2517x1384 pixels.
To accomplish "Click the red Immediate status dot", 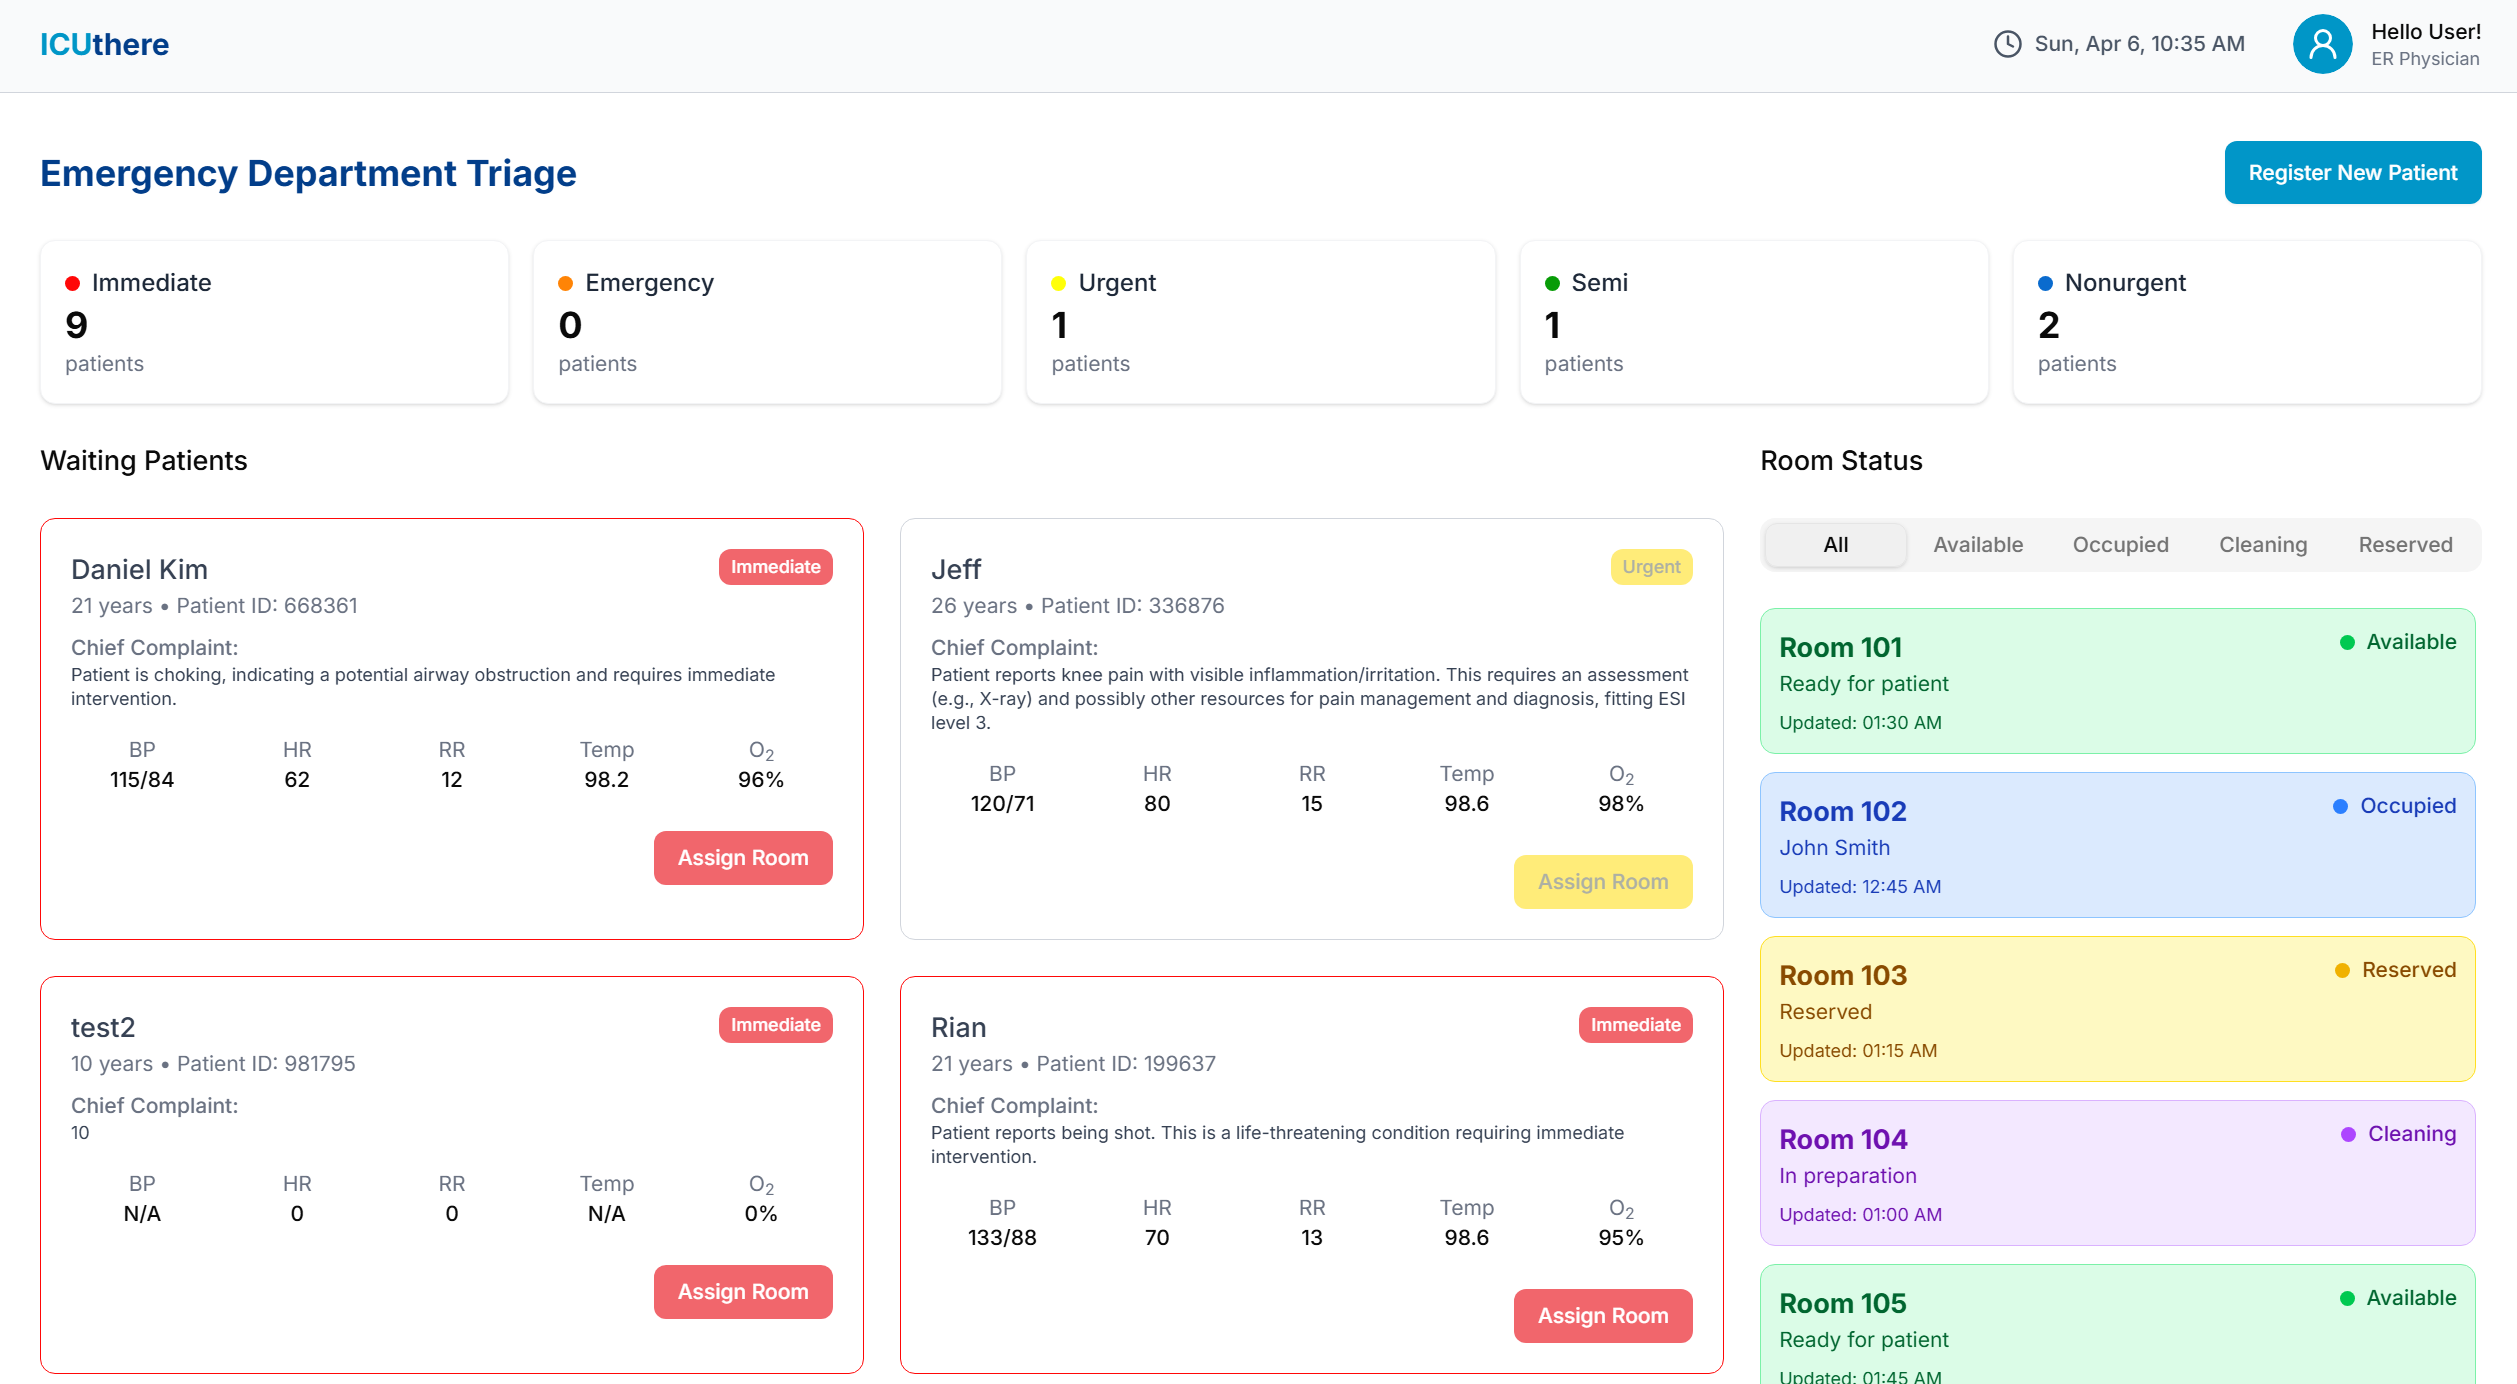I will 72,284.
